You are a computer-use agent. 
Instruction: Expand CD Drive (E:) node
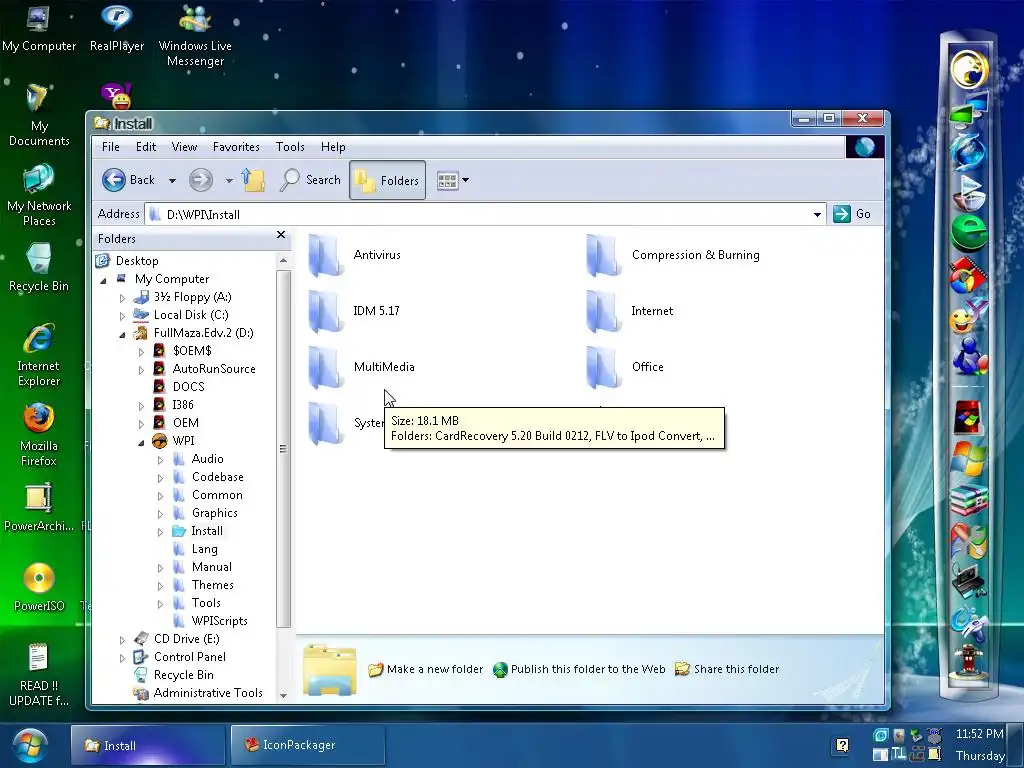122,640
